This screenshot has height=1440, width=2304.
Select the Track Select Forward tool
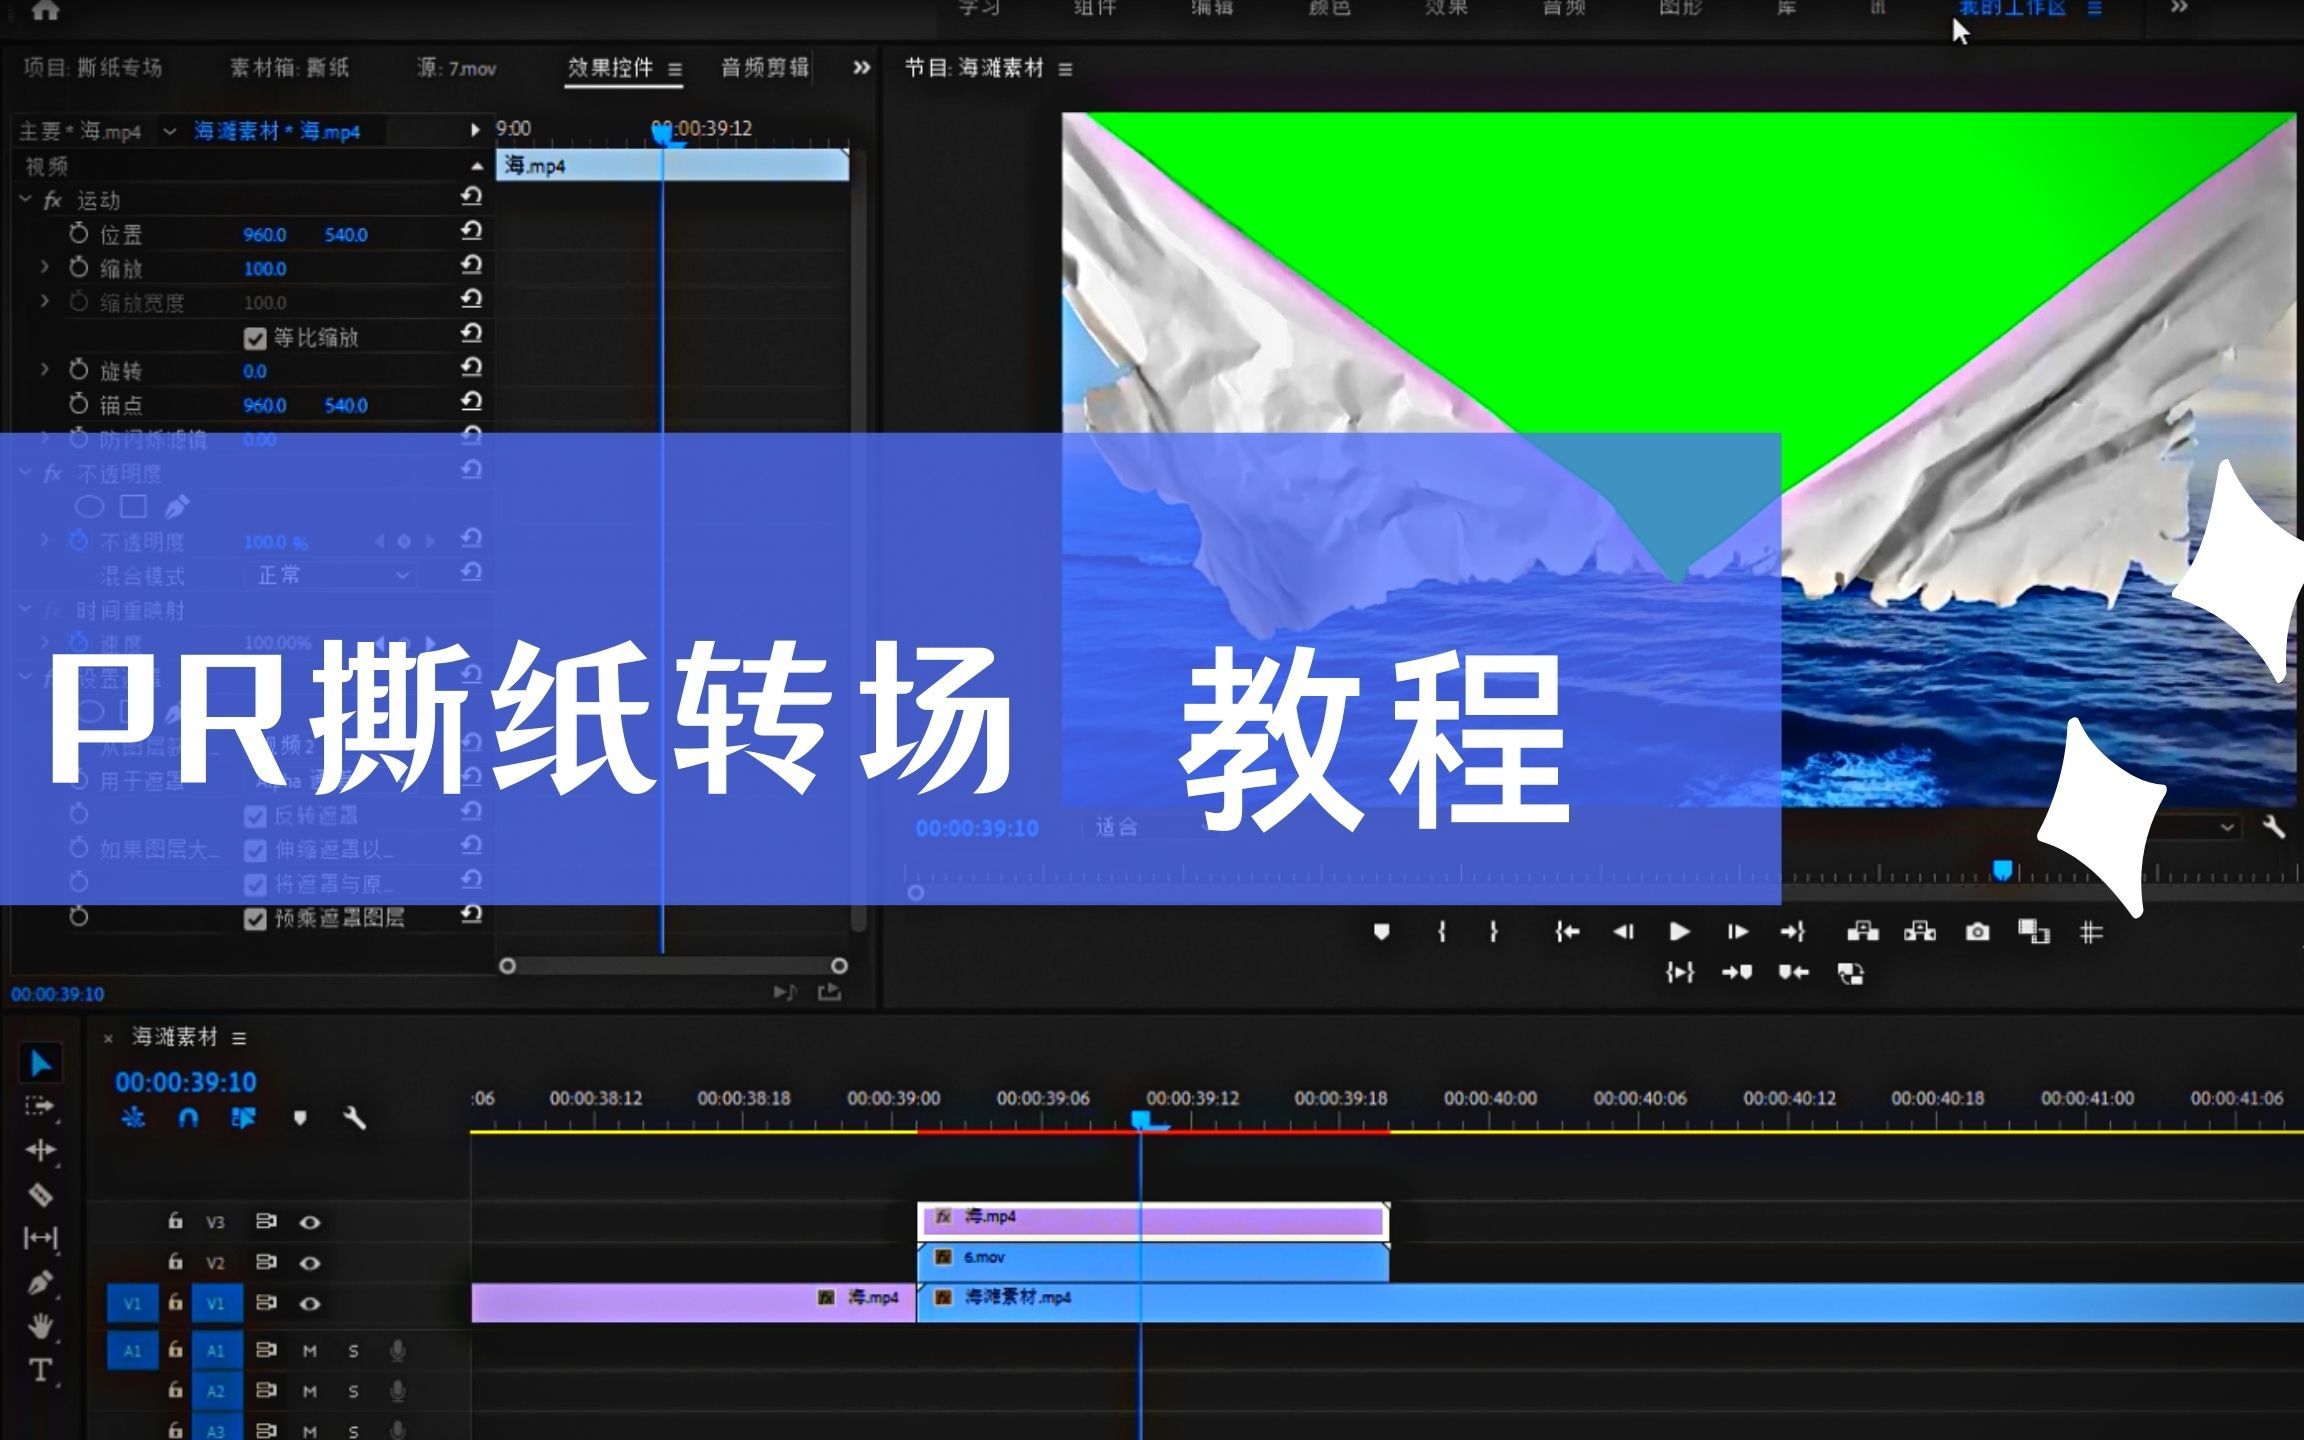(x=40, y=1106)
